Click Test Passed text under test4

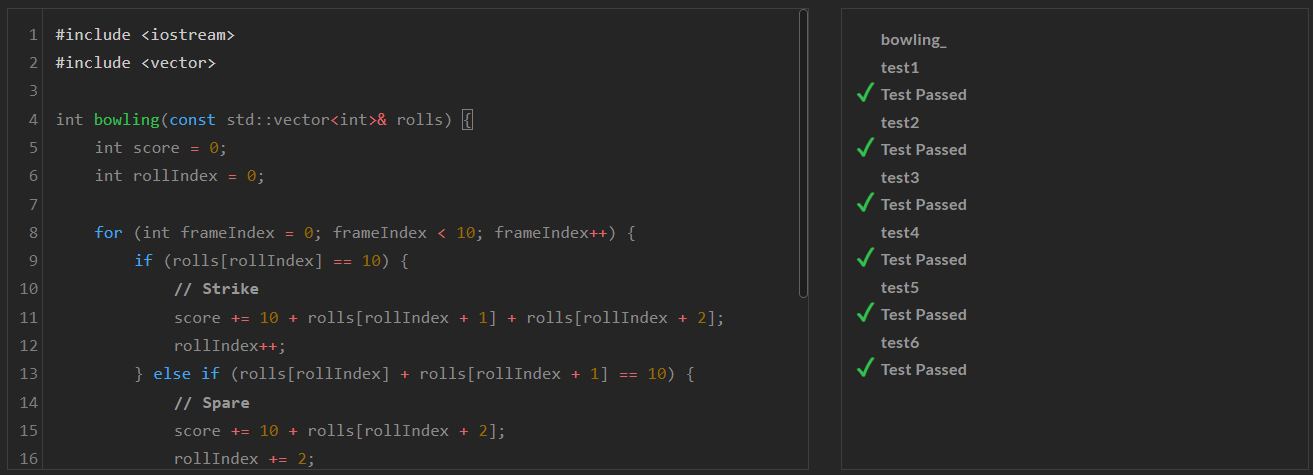(923, 260)
